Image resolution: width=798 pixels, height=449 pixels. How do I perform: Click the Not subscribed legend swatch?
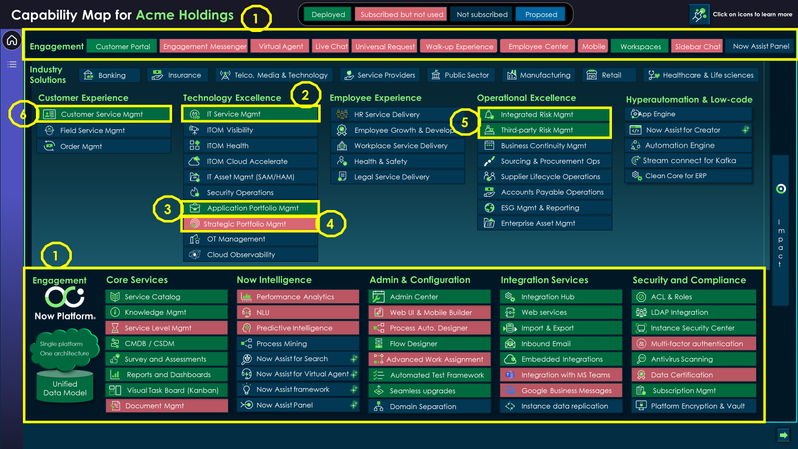(481, 14)
